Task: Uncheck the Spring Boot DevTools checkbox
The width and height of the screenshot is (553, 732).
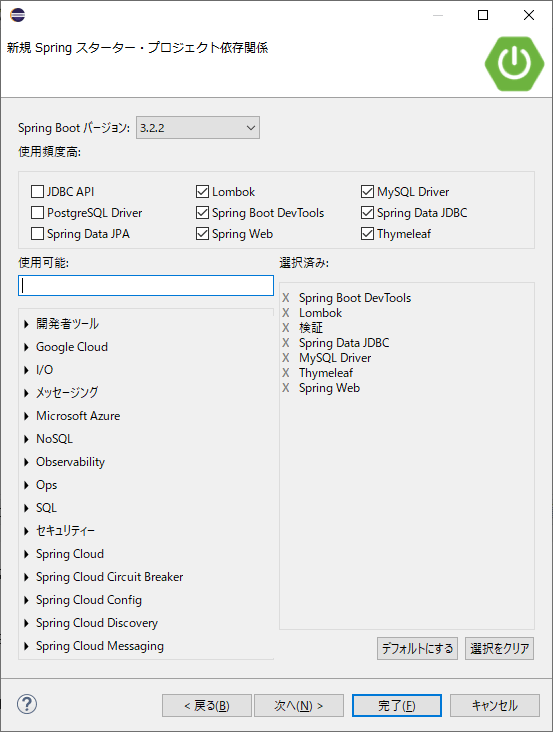Action: coord(203,212)
